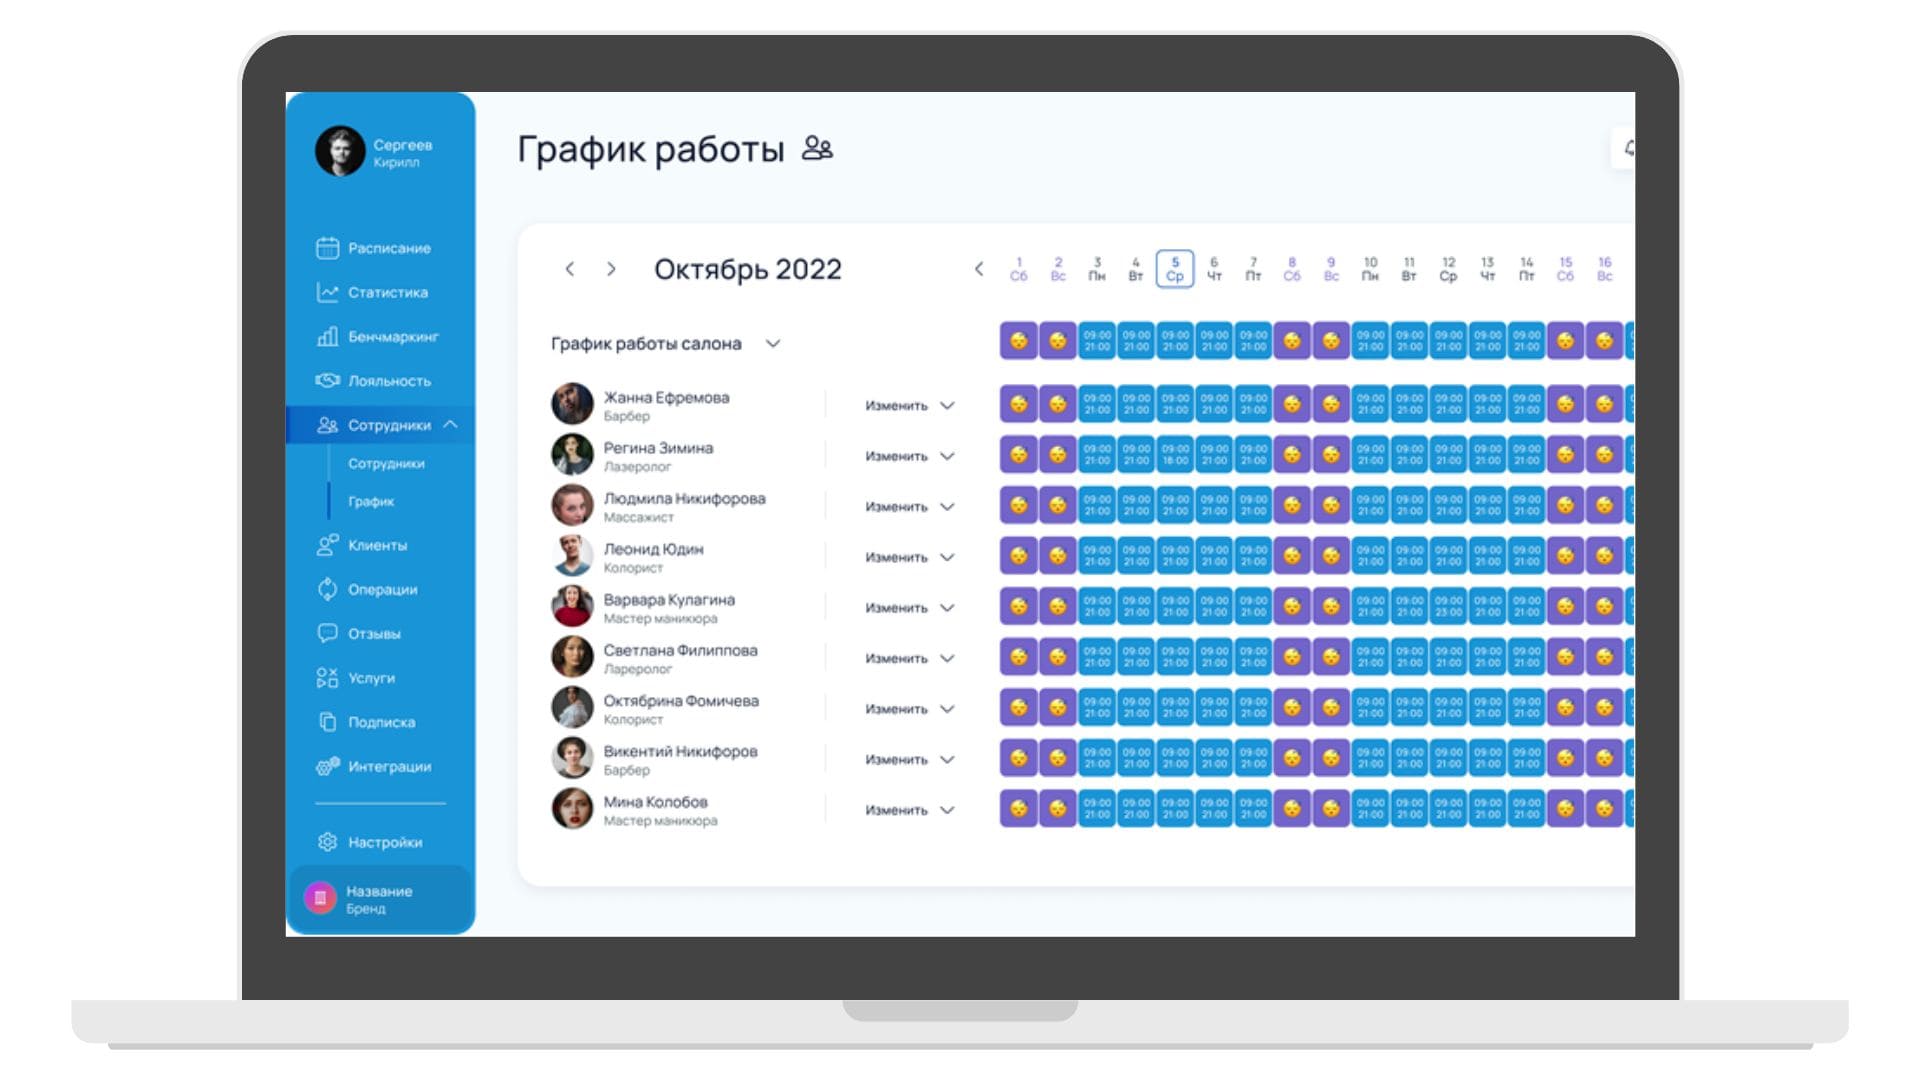This screenshot has width=1920, height=1080.
Task: Click the Настройки (Settings) gear icon in sidebar
Action: click(x=320, y=841)
